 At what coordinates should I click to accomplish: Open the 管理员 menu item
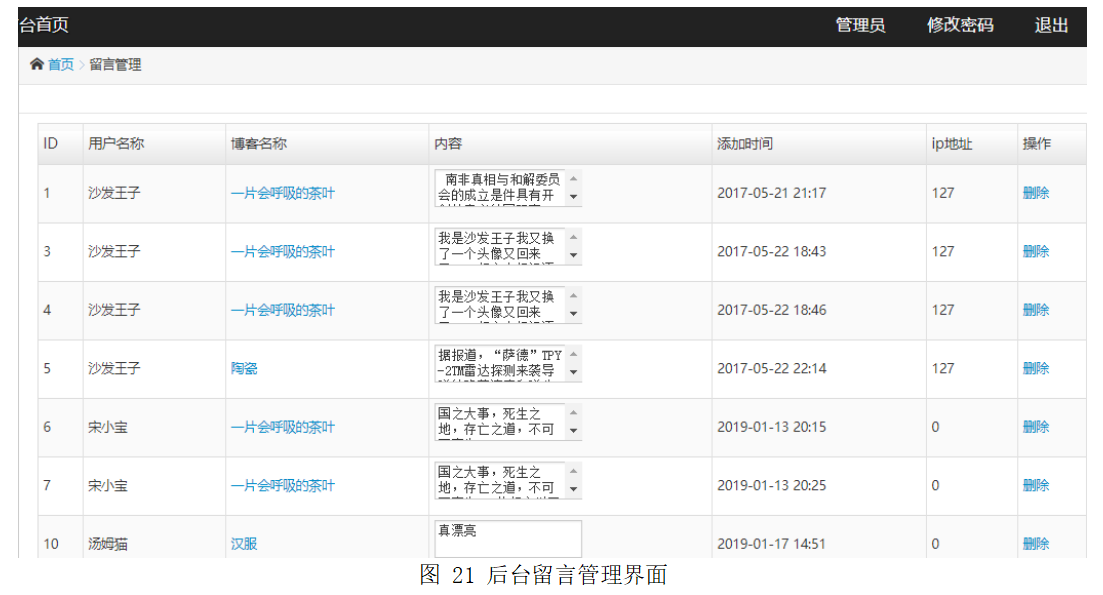click(860, 25)
